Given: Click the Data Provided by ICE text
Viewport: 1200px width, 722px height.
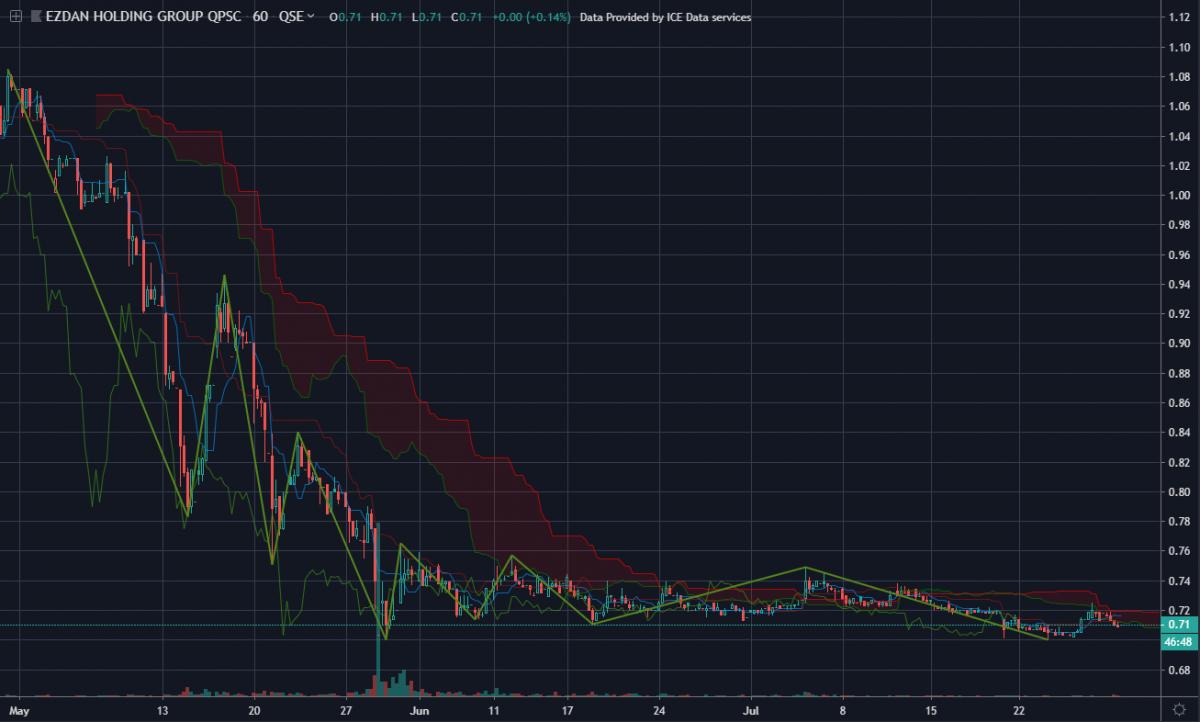Looking at the screenshot, I should 665,17.
